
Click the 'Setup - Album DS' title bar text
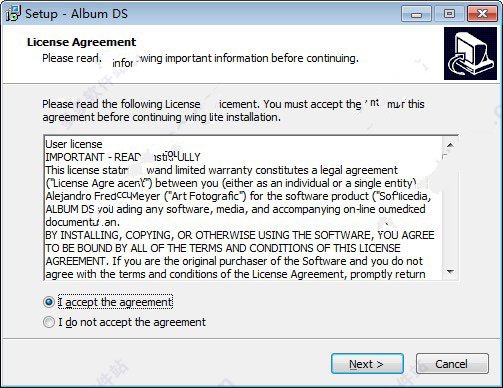coord(76,14)
